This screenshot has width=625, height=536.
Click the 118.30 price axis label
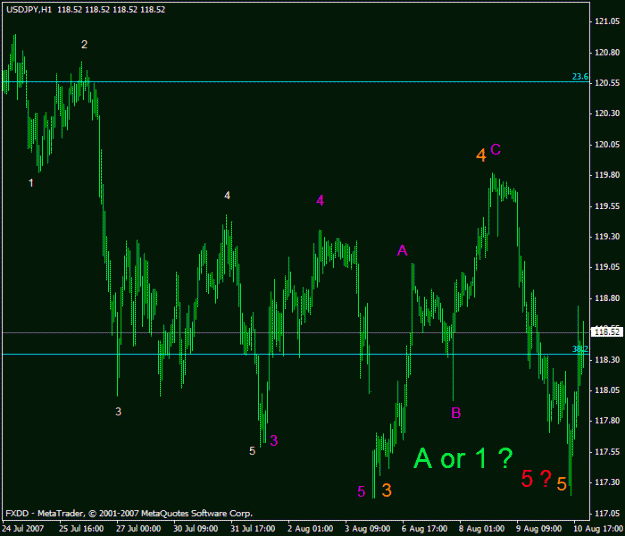(607, 360)
